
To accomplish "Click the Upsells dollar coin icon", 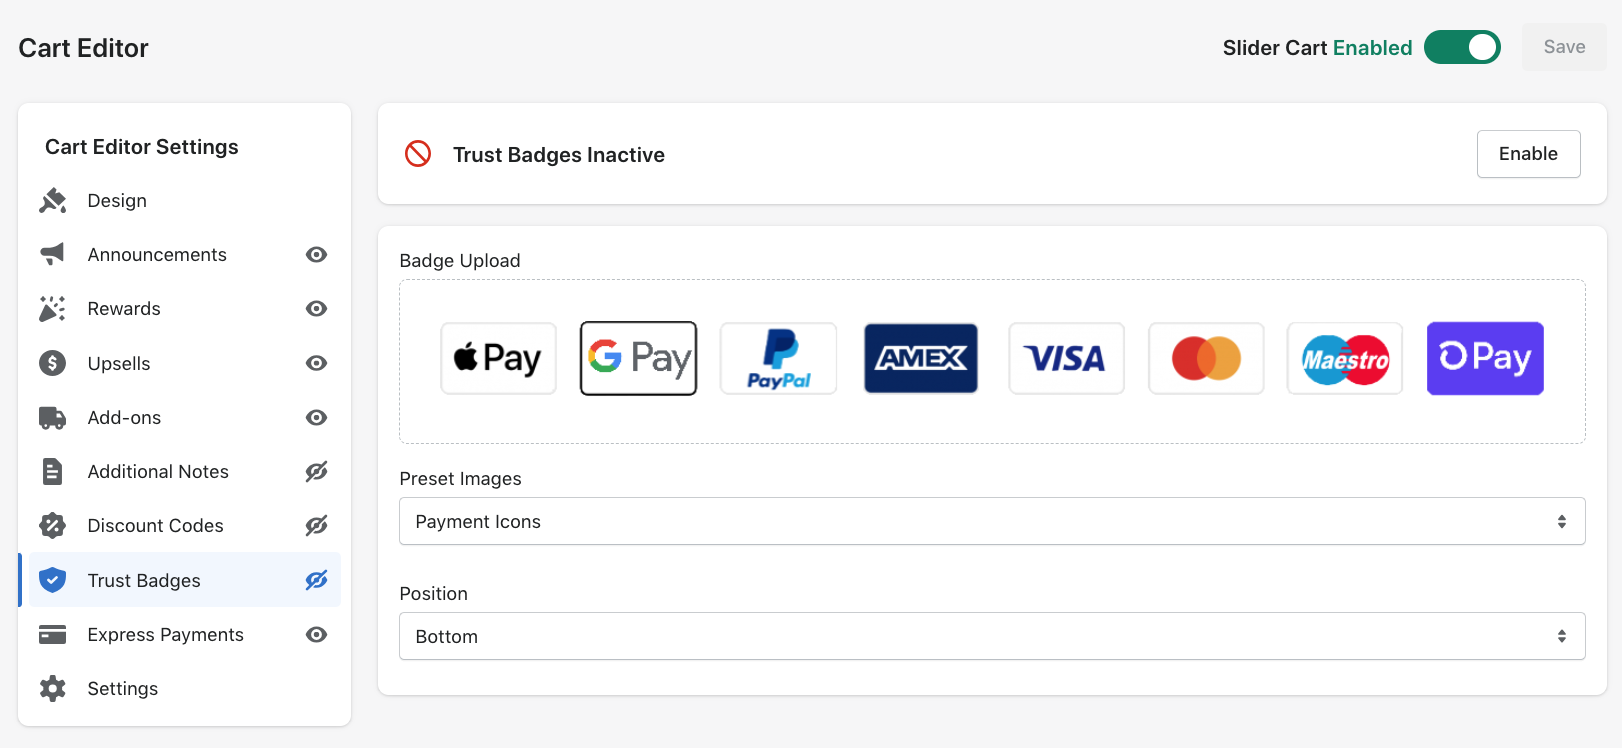I will point(53,363).
